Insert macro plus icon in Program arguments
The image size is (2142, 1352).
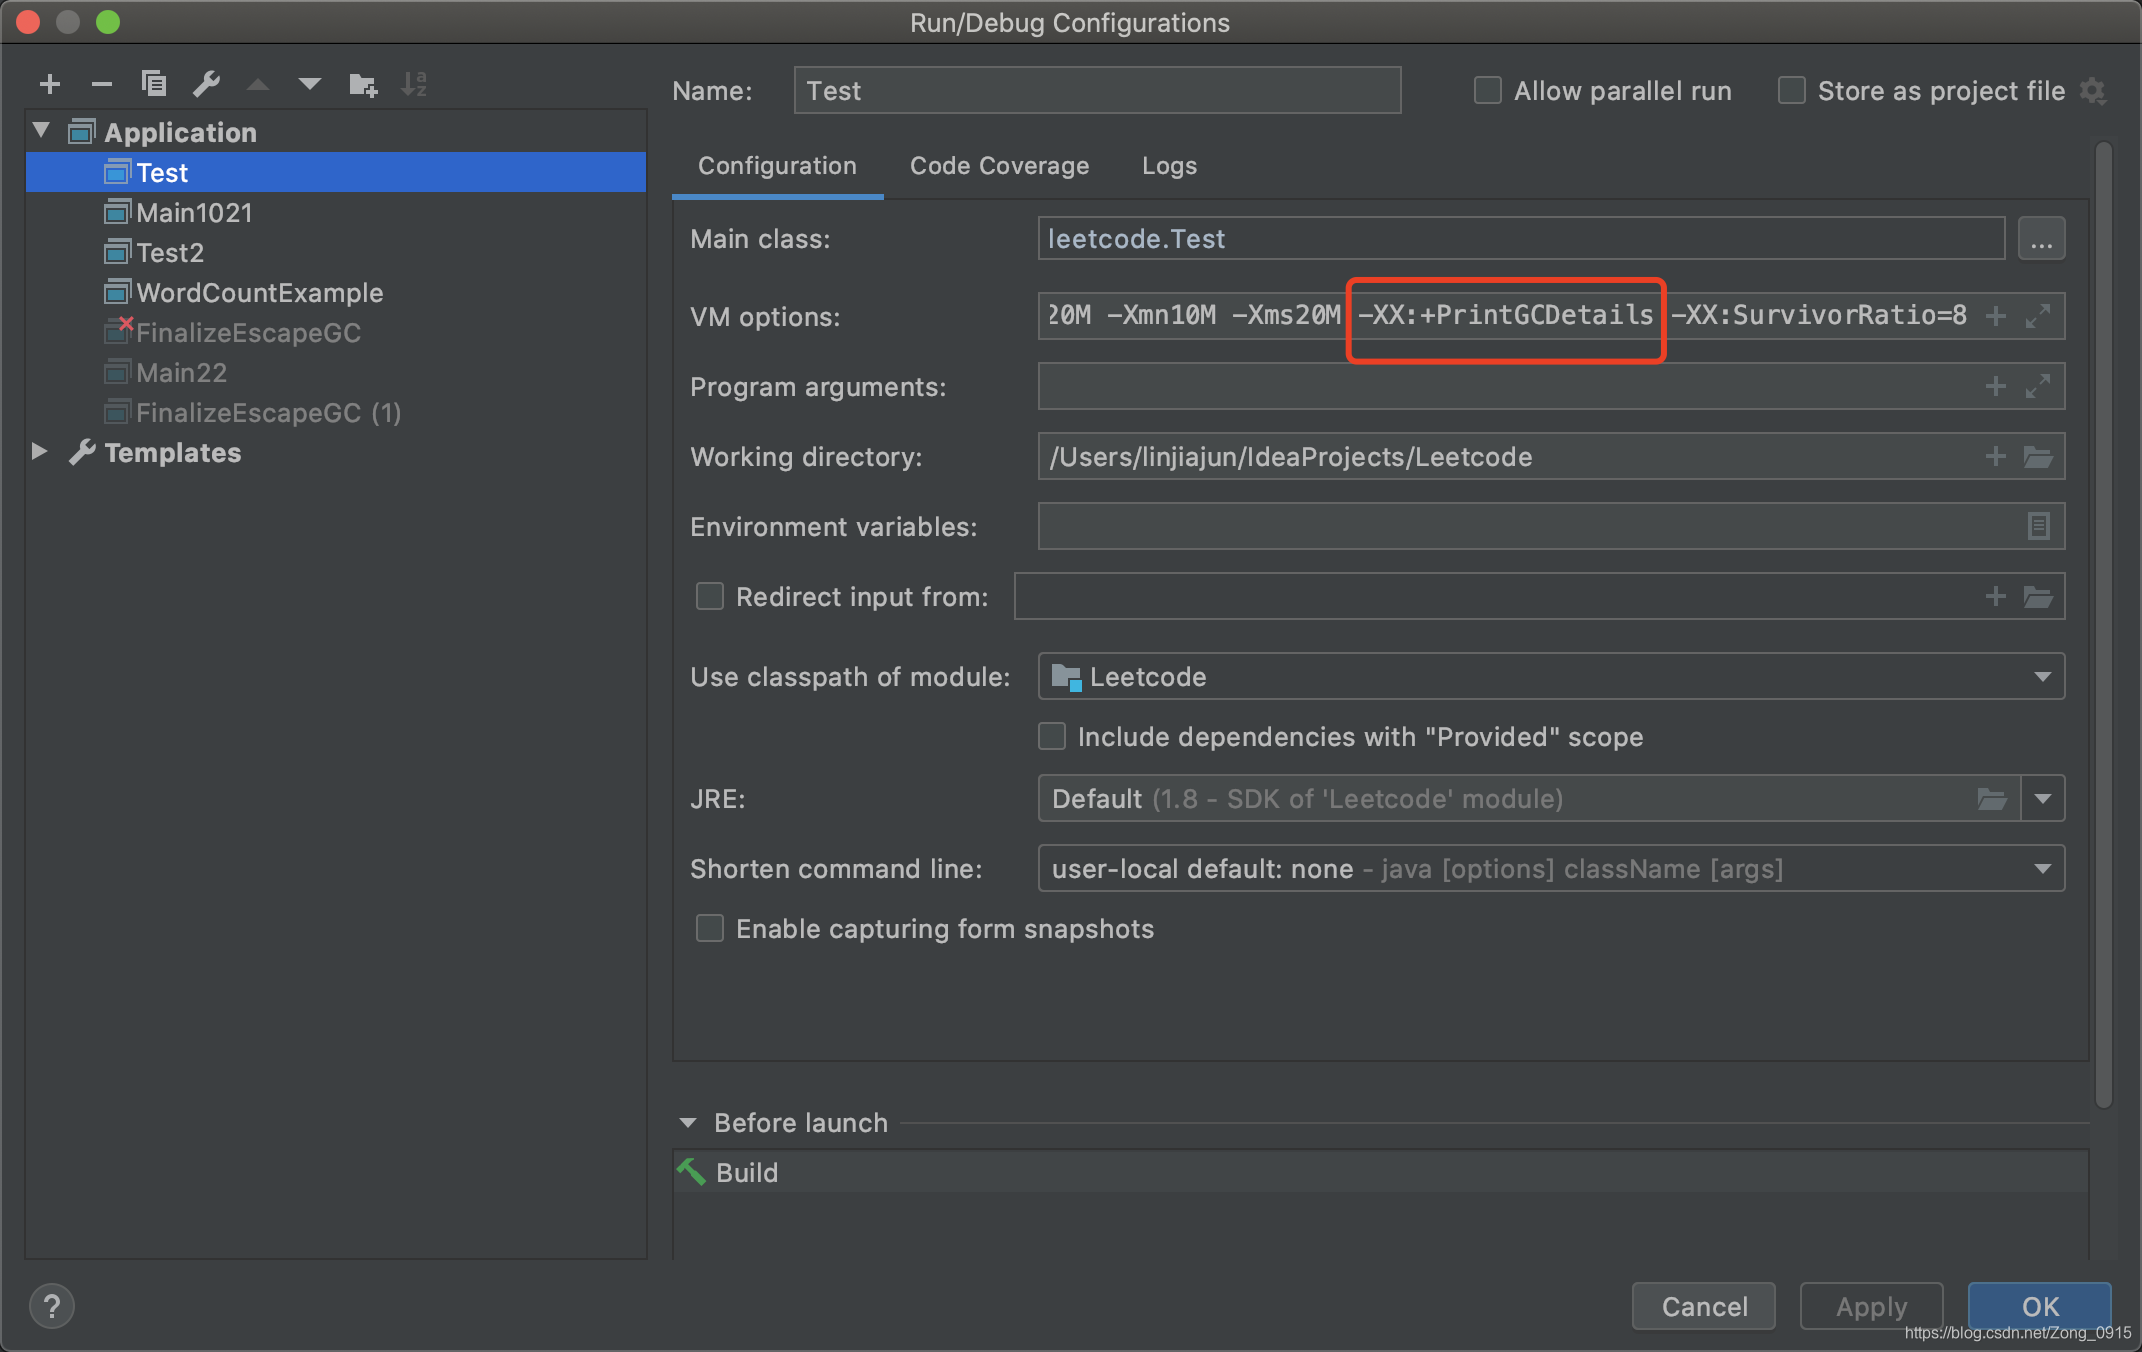[x=1996, y=386]
